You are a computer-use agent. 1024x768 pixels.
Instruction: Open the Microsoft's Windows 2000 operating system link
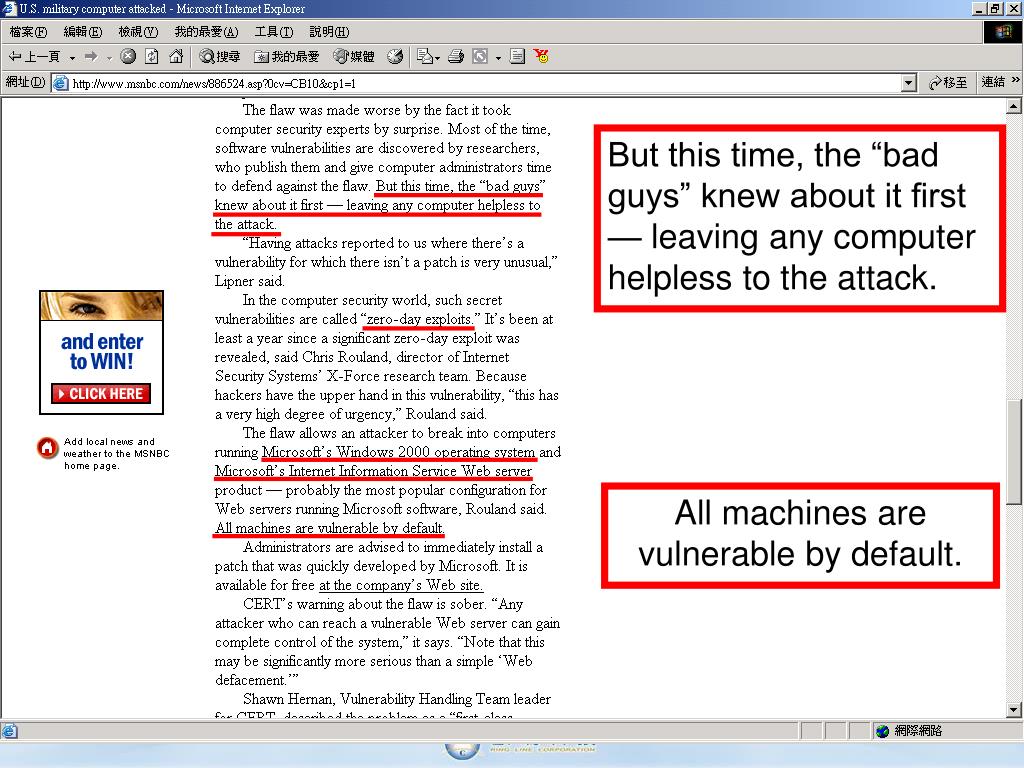pyautogui.click(x=398, y=452)
